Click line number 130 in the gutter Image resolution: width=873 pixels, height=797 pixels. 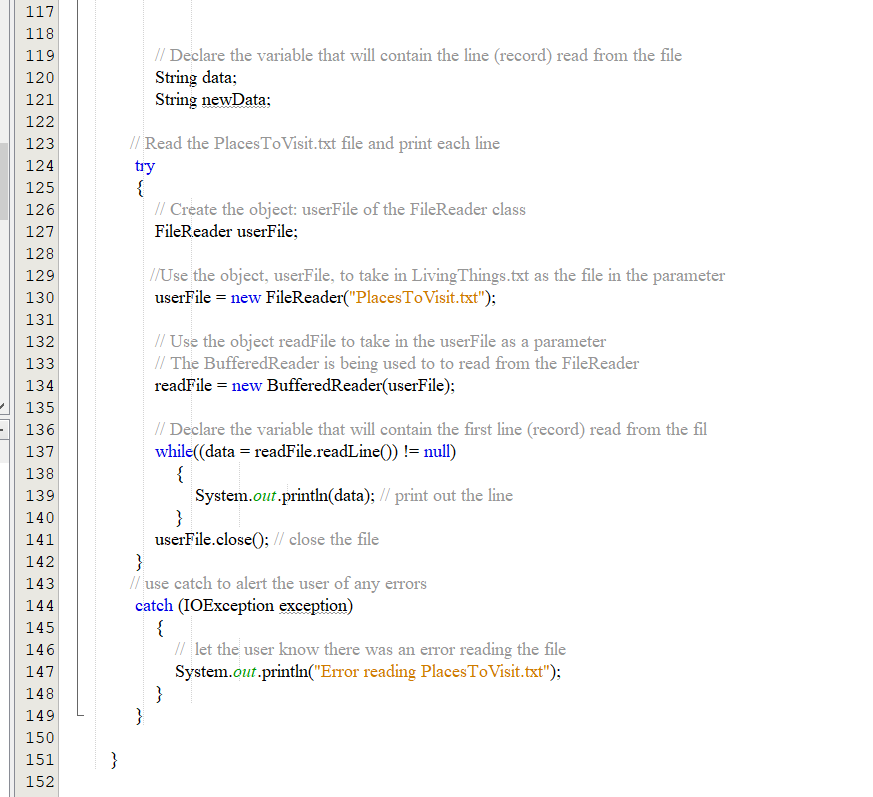click(x=40, y=298)
